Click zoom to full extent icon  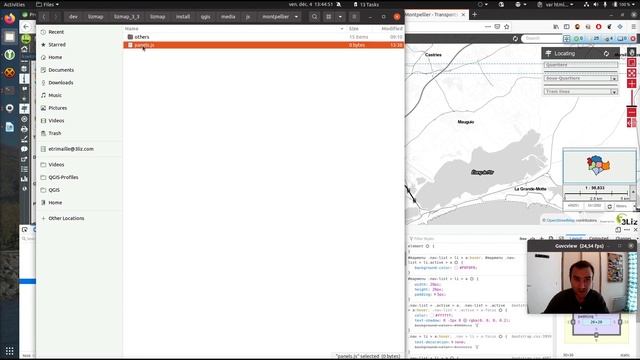[x=631, y=73]
